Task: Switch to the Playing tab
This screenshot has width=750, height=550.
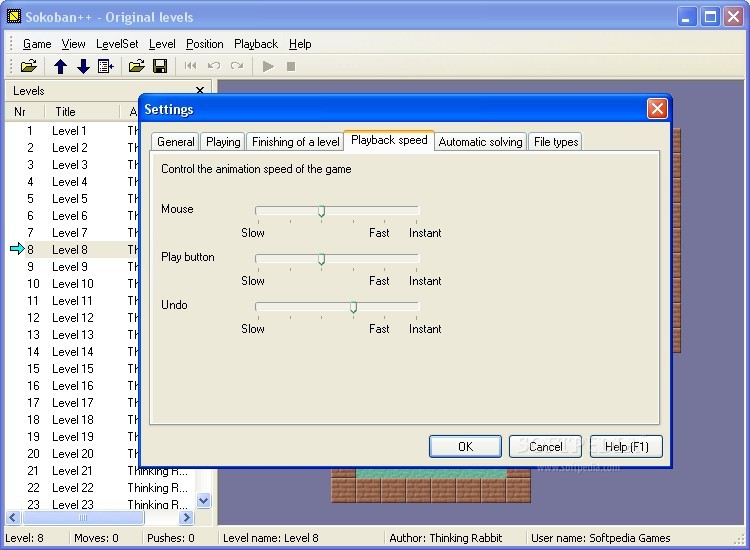Action: (223, 142)
